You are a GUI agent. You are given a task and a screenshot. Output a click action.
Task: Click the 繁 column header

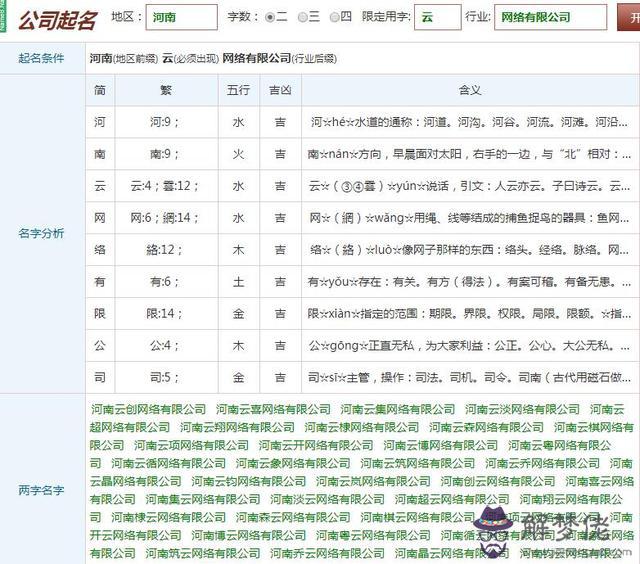(166, 90)
